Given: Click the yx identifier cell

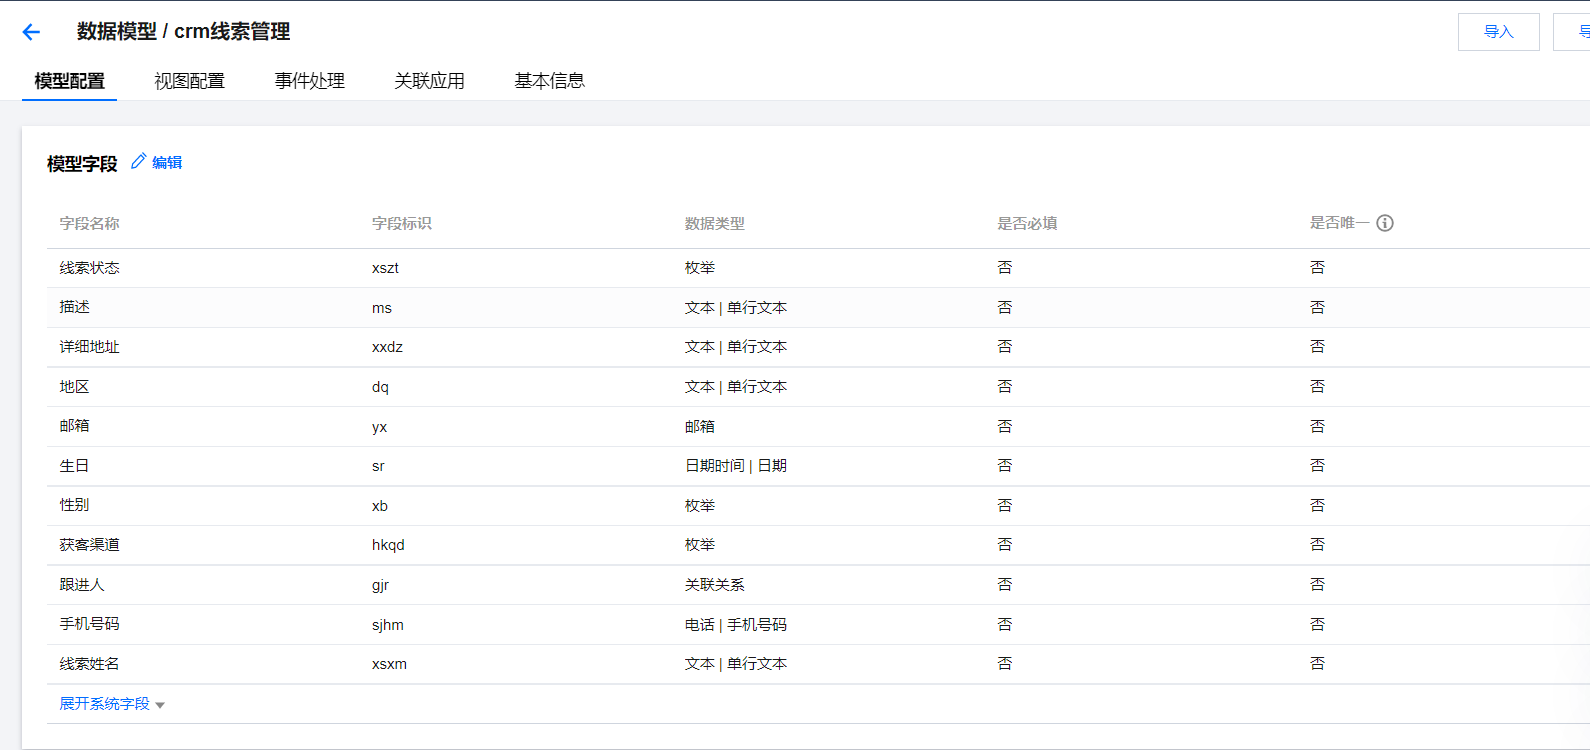Looking at the screenshot, I should point(379,427).
